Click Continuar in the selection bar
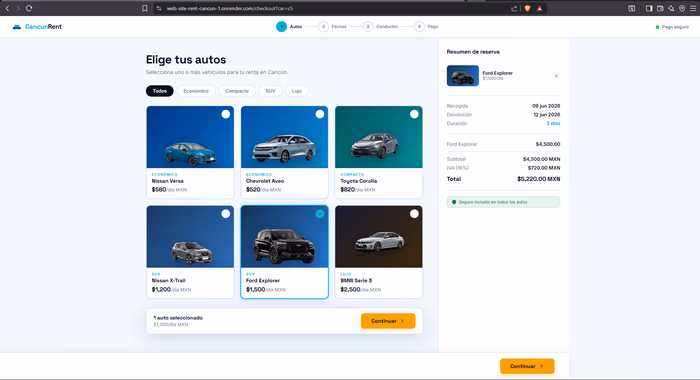The image size is (700, 380). click(388, 321)
